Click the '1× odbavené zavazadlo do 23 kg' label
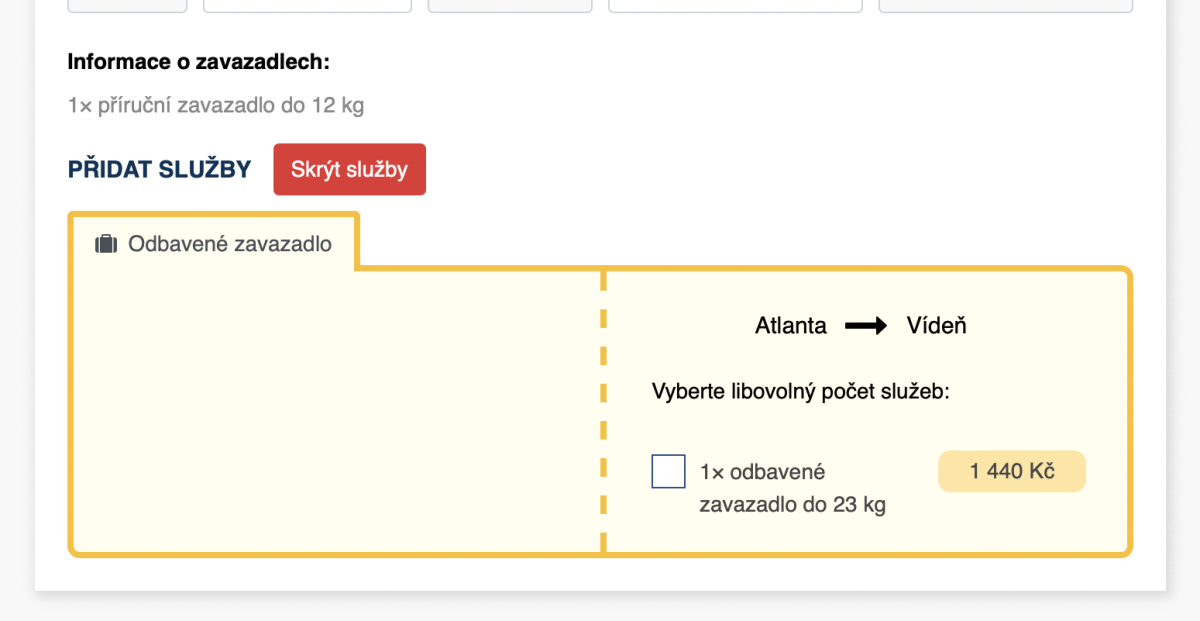The height and width of the screenshot is (621, 1200). 792,488
